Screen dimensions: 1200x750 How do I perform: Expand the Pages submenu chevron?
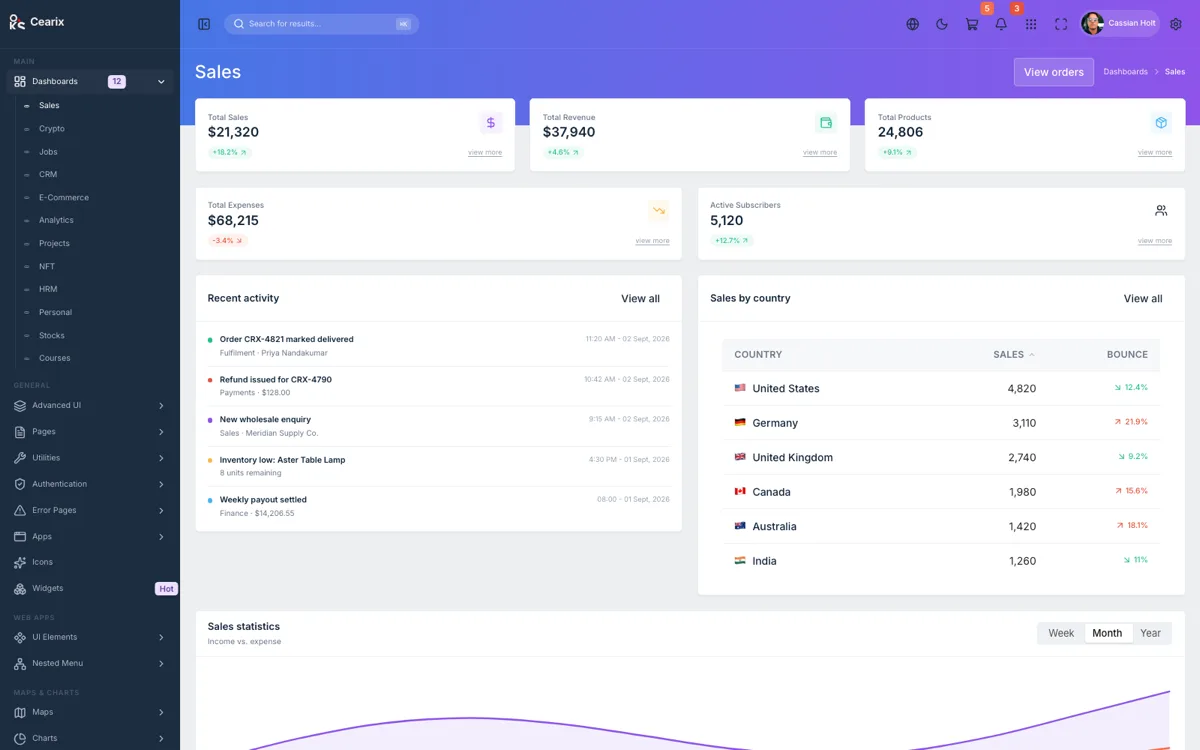pyautogui.click(x=161, y=432)
